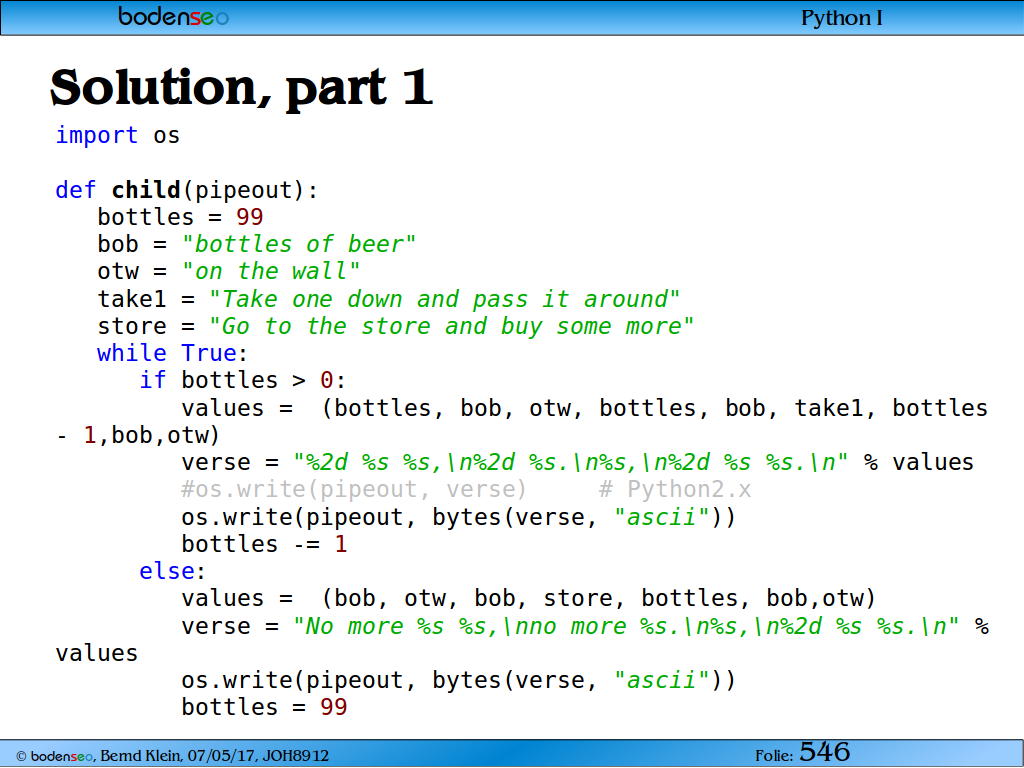Screen dimensions: 1024x768
Task: Click the 'Python I' header title
Action: point(841,18)
